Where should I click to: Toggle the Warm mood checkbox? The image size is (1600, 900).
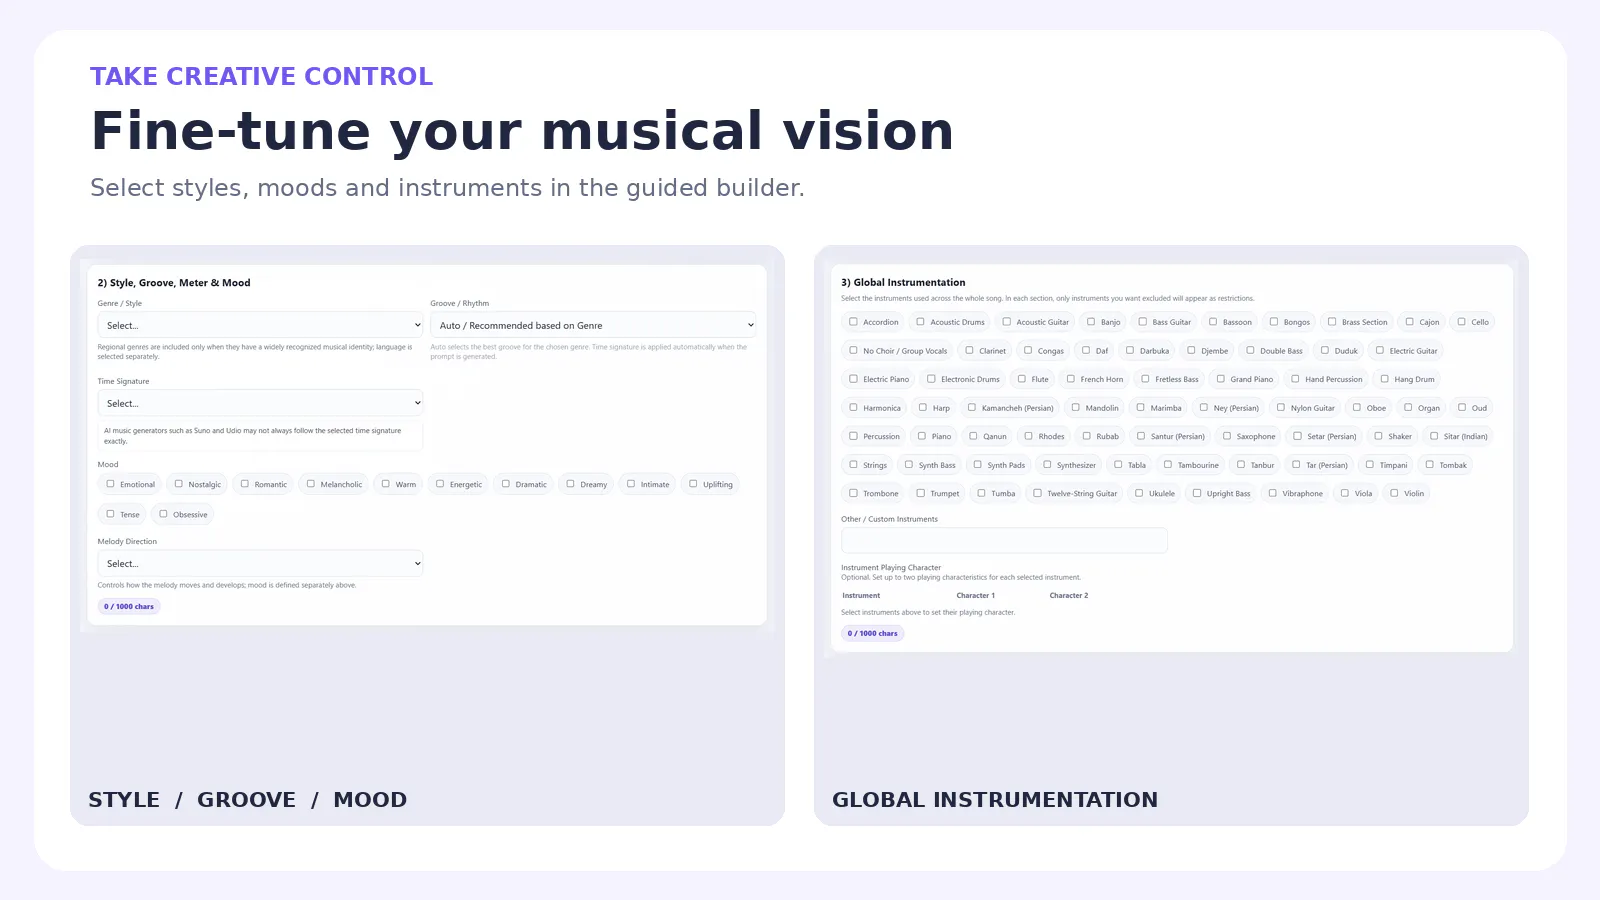pos(386,484)
